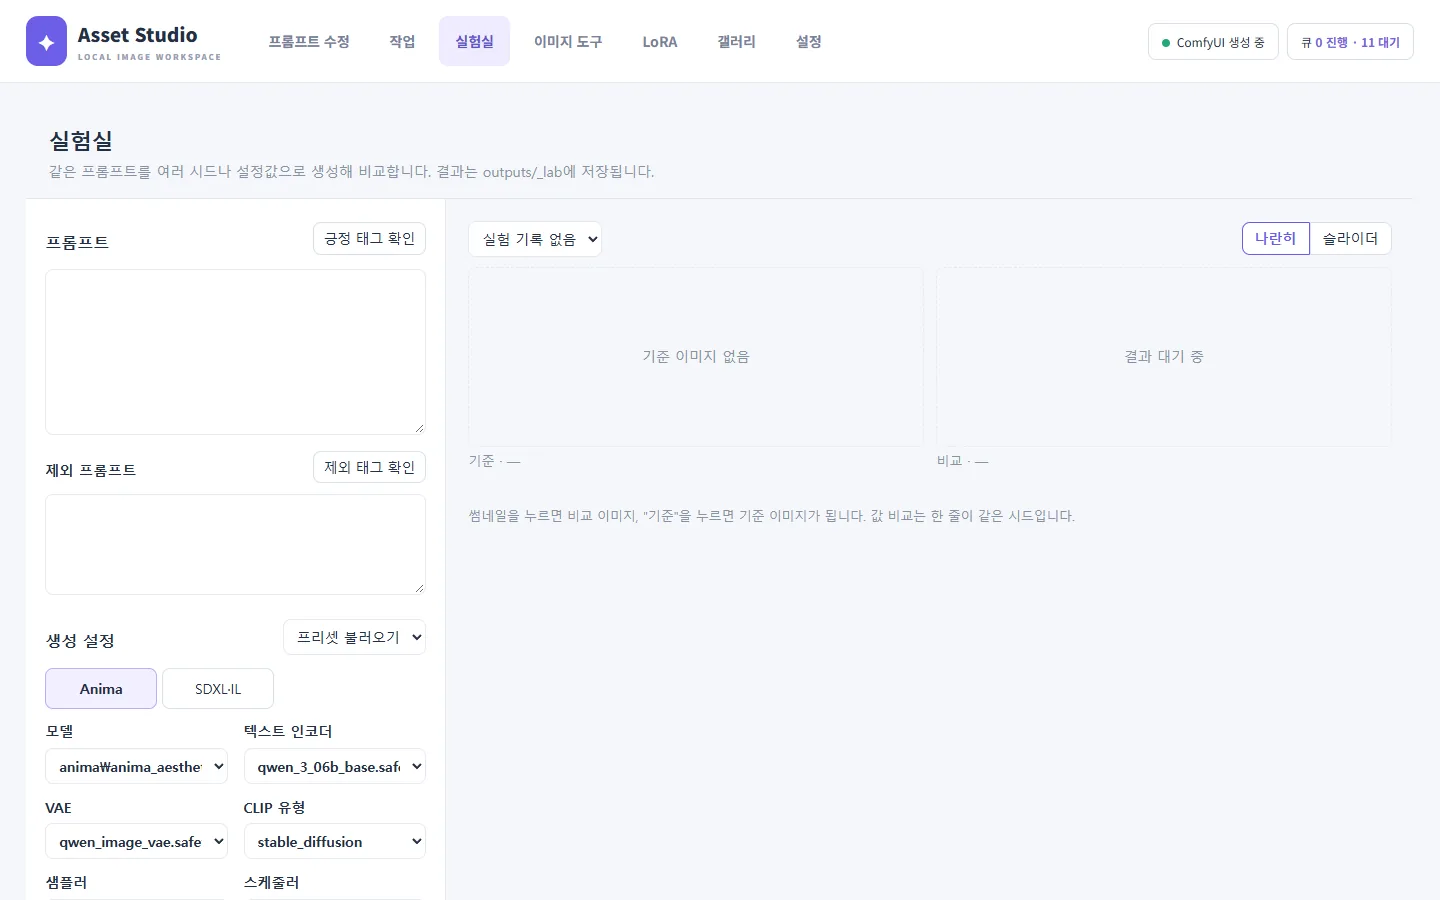
Task: Open the 설정 tab
Action: pyautogui.click(x=808, y=41)
